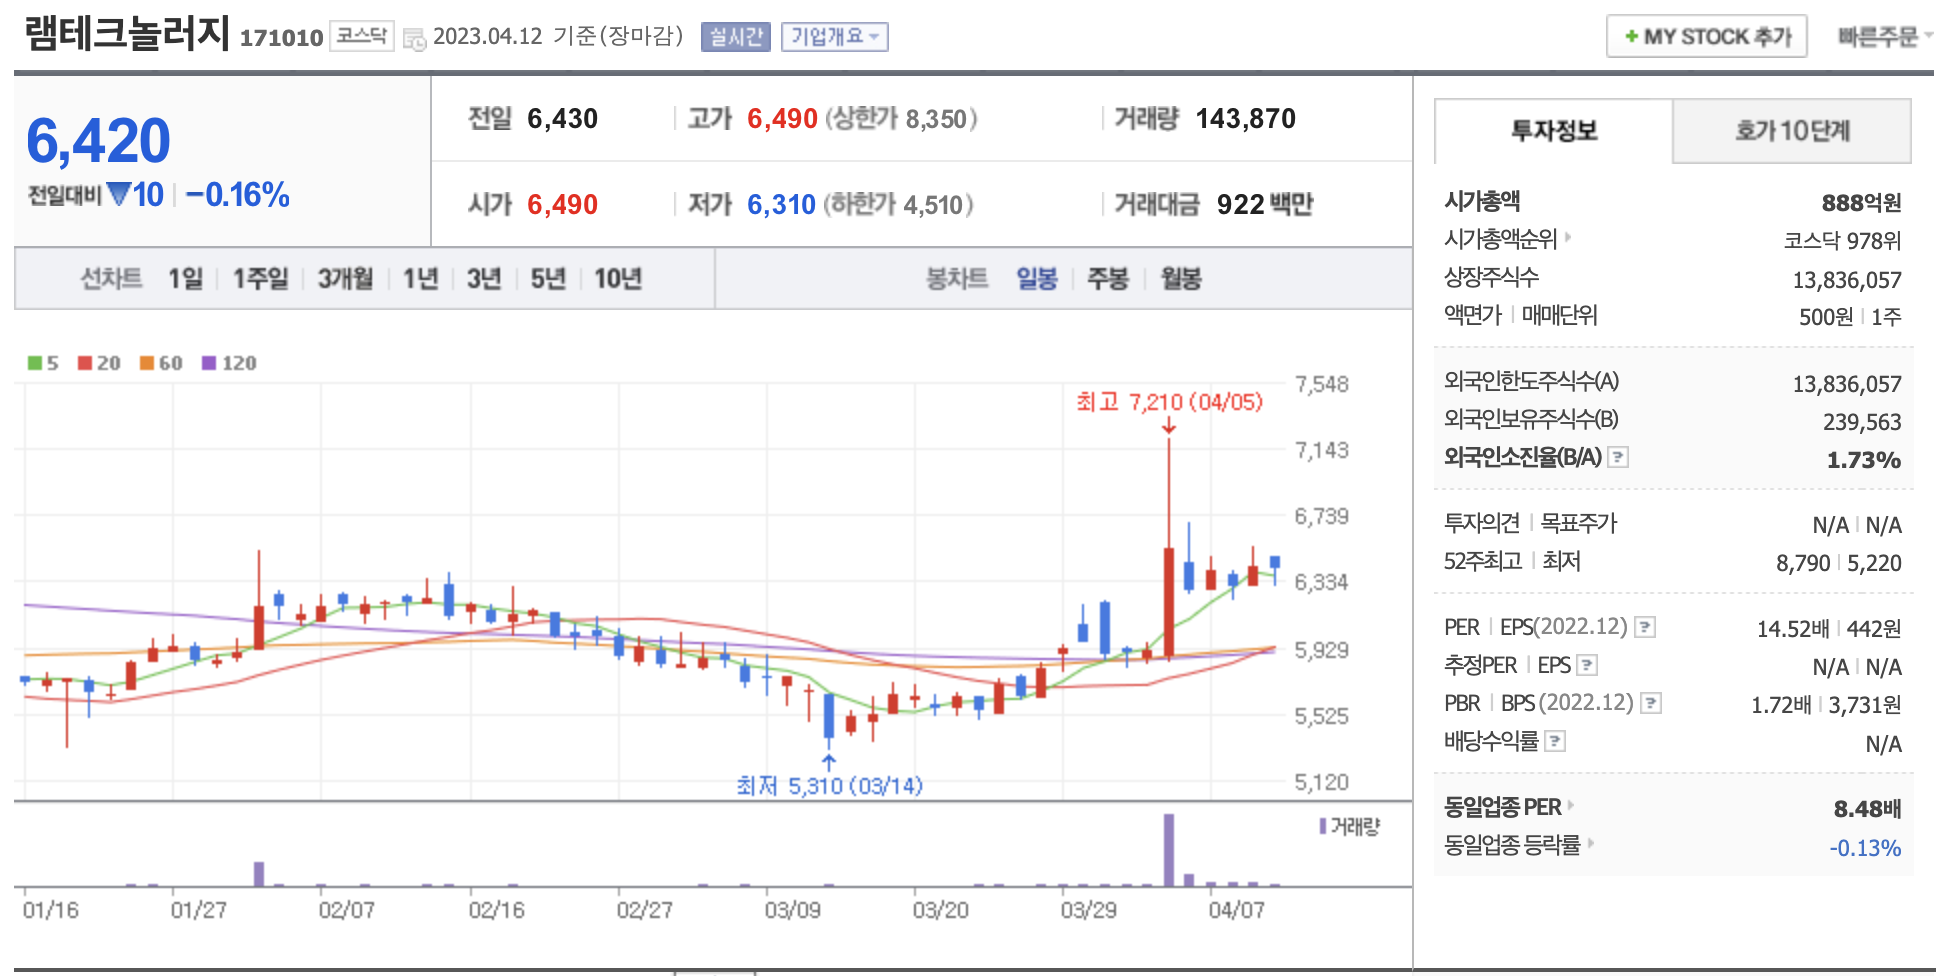Switch to the 호가10단계 tab
1940x976 pixels.
[1791, 131]
